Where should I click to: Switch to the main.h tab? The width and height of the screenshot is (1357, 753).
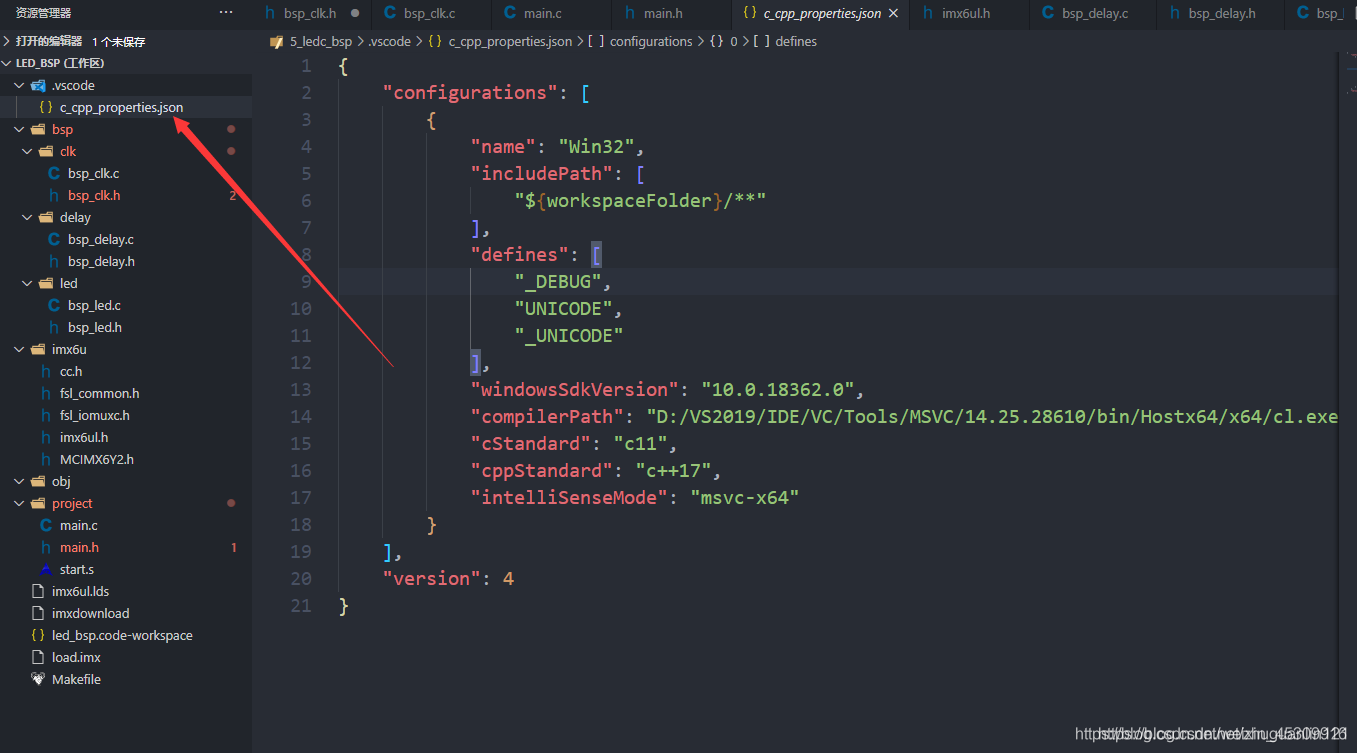[x=663, y=13]
